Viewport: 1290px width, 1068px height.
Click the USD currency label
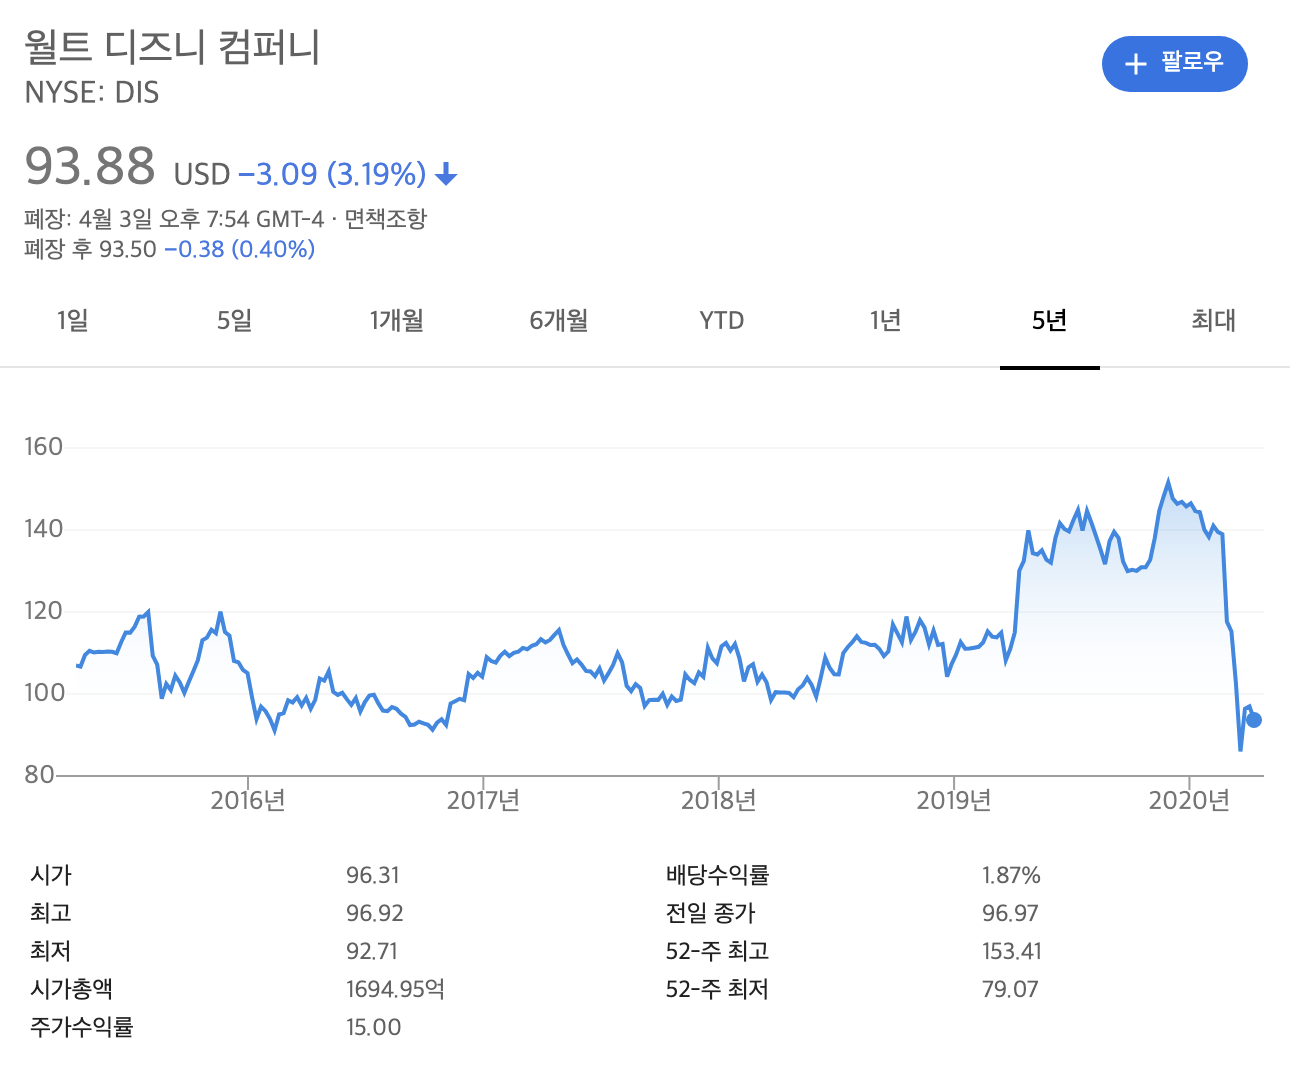point(202,175)
